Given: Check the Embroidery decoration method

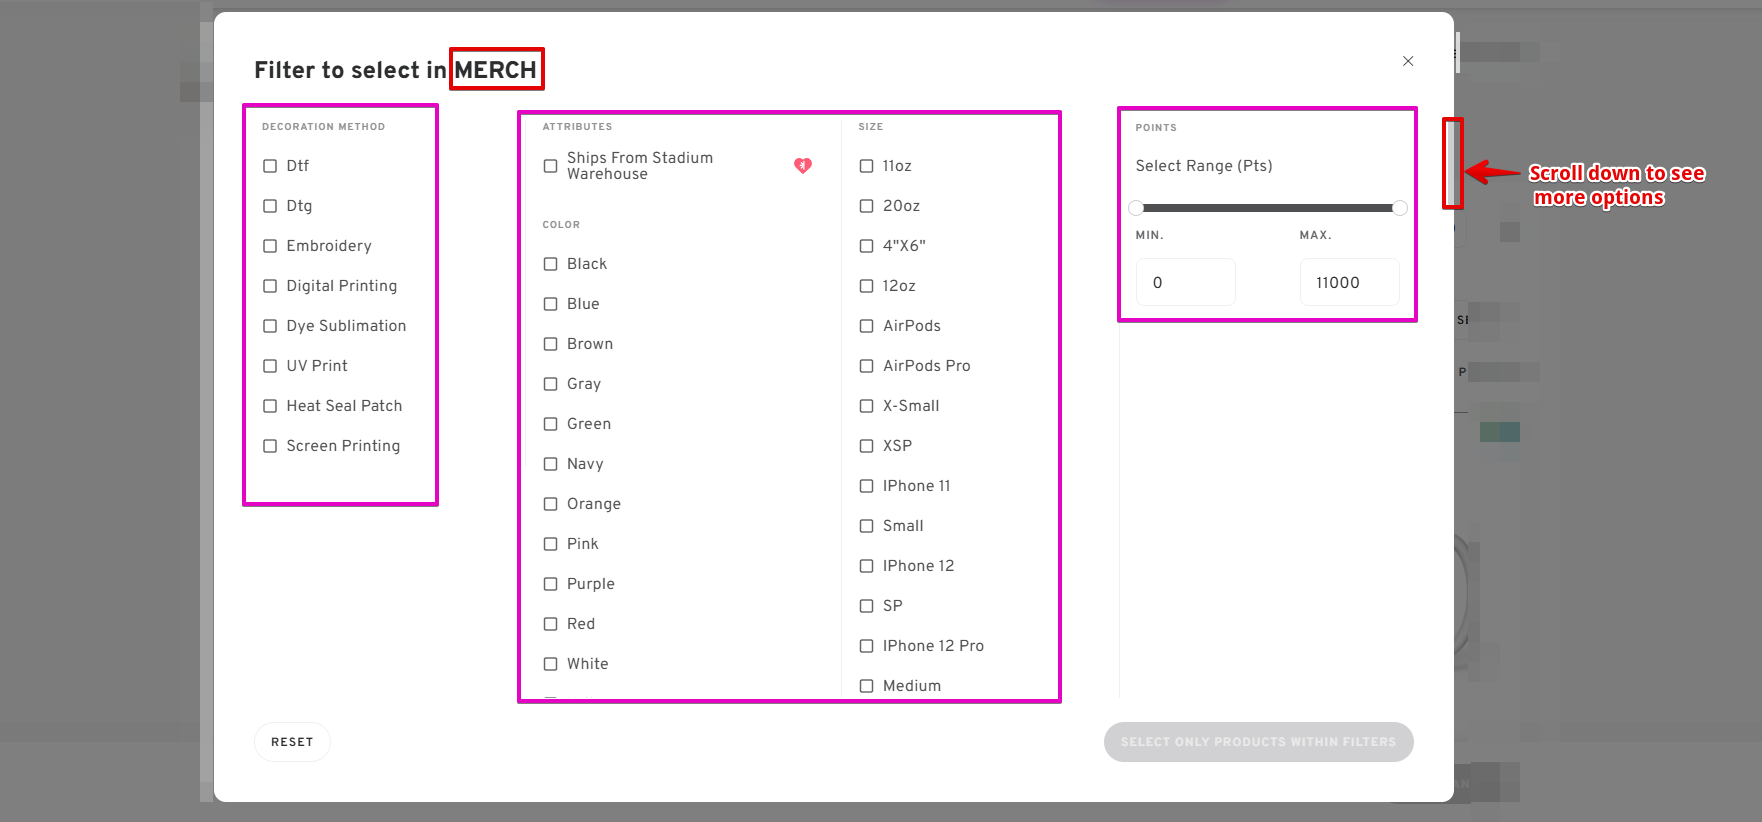Looking at the screenshot, I should [x=270, y=246].
